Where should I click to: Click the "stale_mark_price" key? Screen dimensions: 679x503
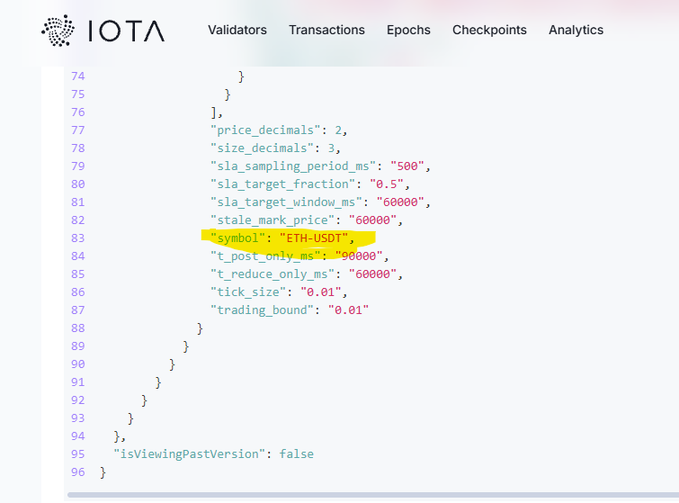tap(272, 220)
